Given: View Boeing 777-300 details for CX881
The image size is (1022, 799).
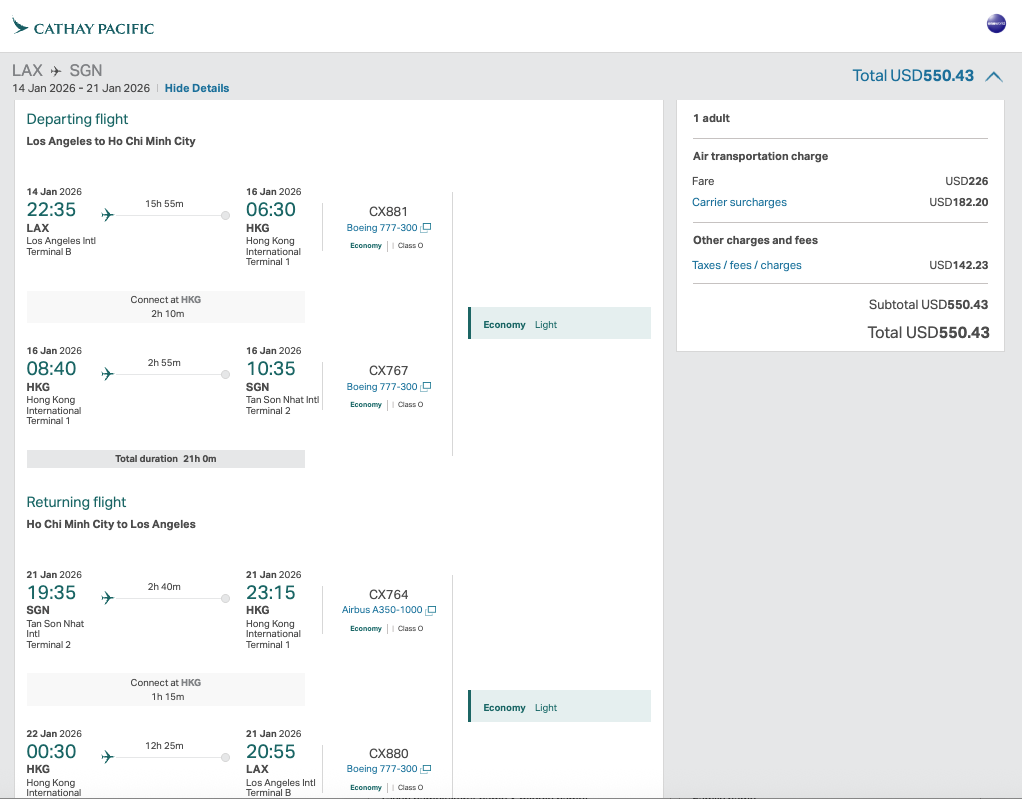Looking at the screenshot, I should [382, 228].
